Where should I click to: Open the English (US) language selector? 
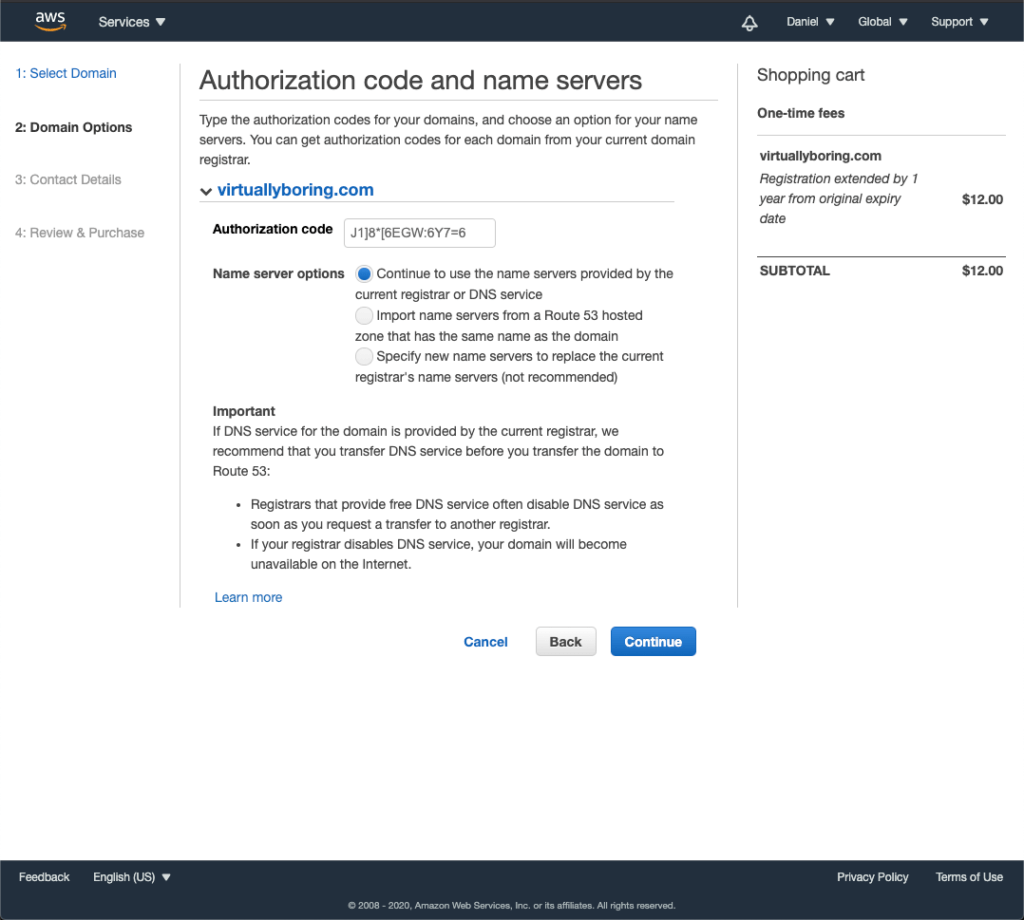coord(131,877)
